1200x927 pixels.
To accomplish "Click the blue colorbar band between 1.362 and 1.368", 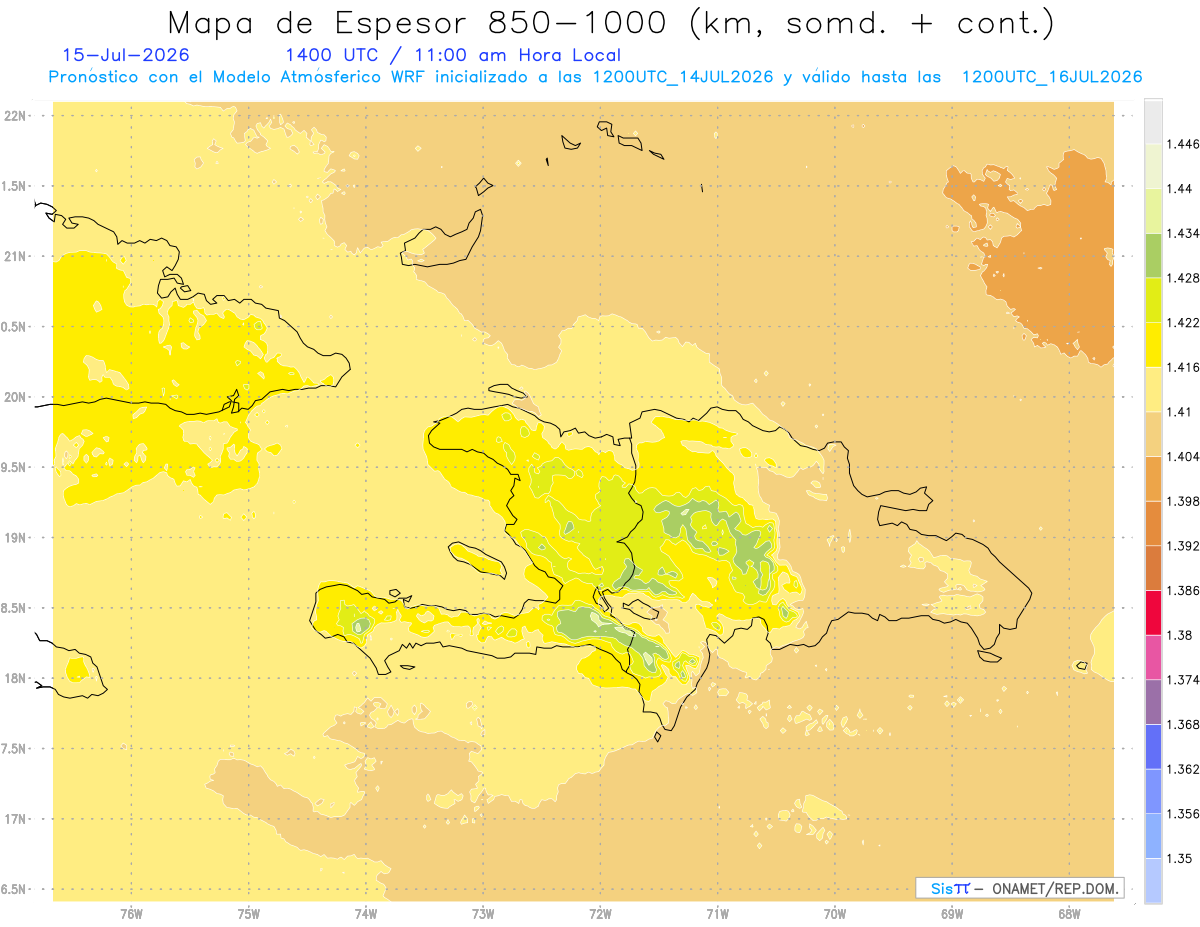I will point(1153,747).
